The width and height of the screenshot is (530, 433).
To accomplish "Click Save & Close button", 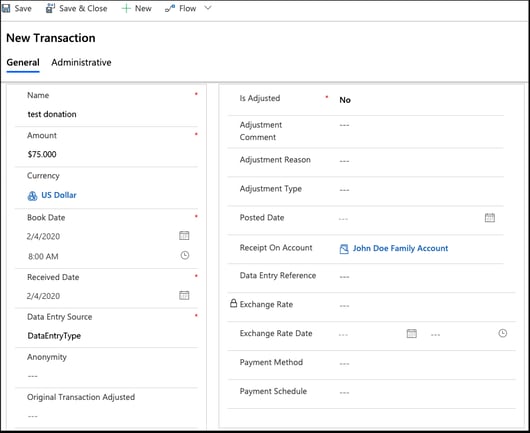I will 77,8.
